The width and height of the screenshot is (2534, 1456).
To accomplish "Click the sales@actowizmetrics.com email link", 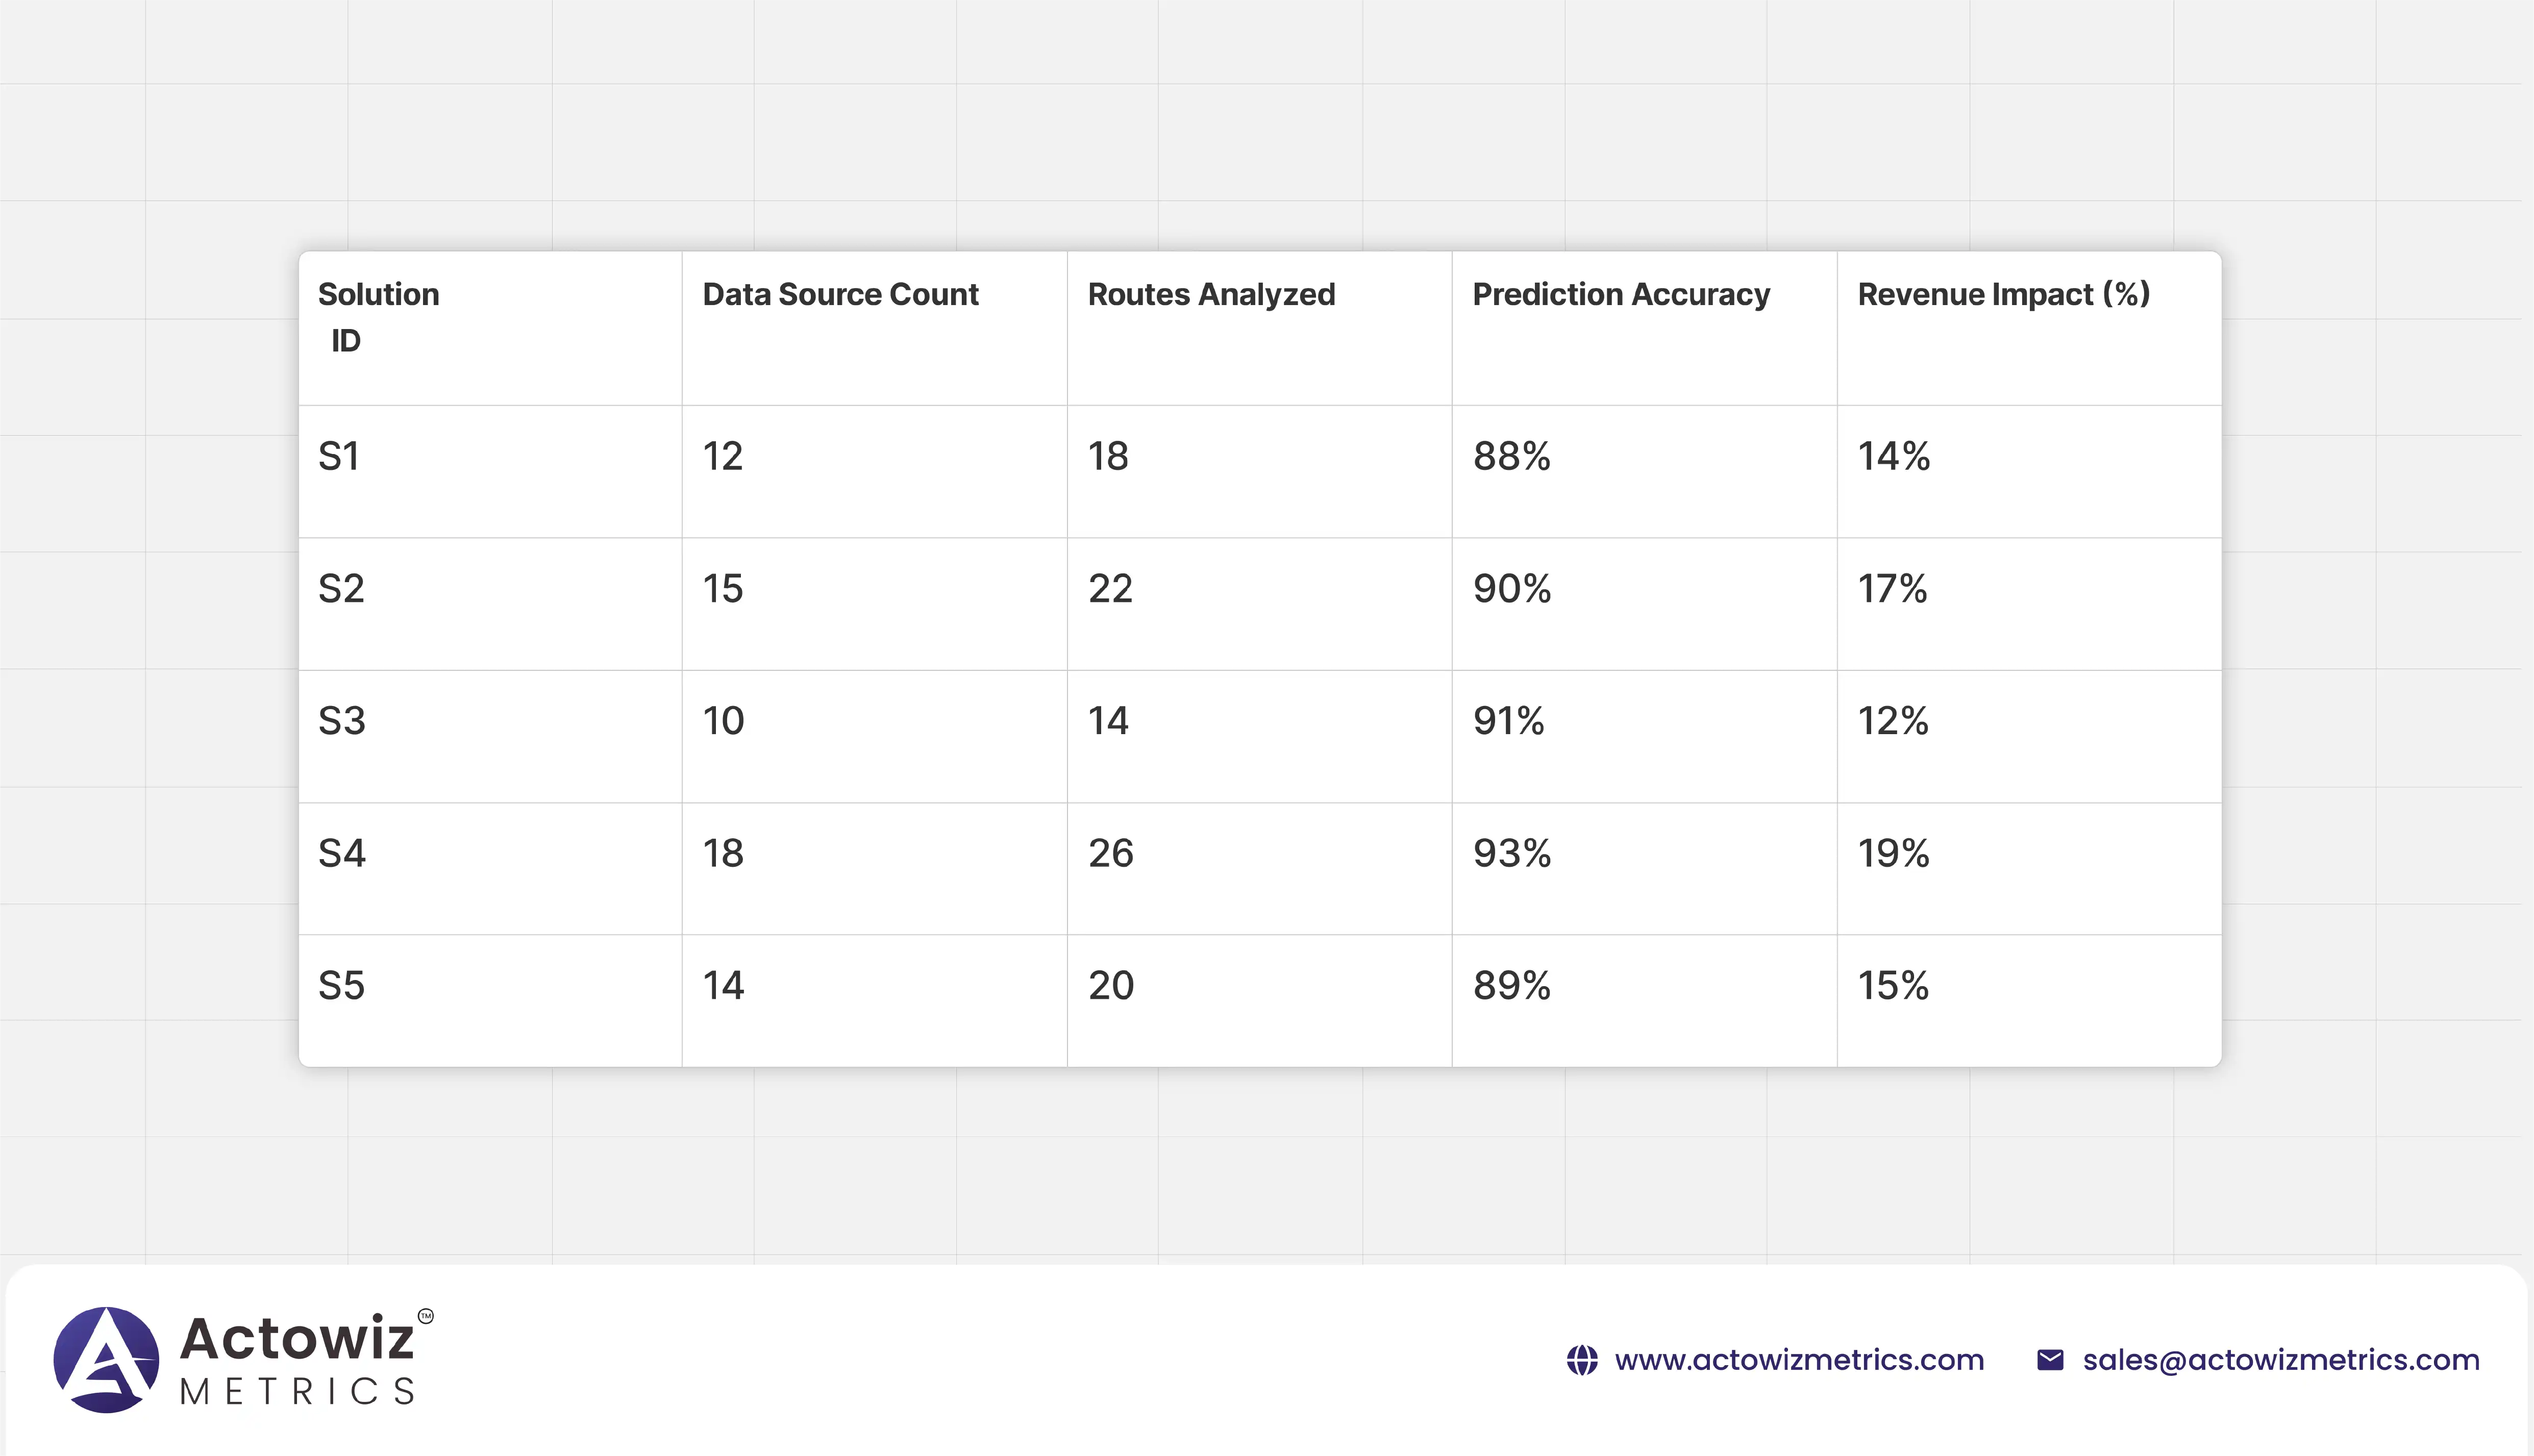I will (x=2280, y=1360).
